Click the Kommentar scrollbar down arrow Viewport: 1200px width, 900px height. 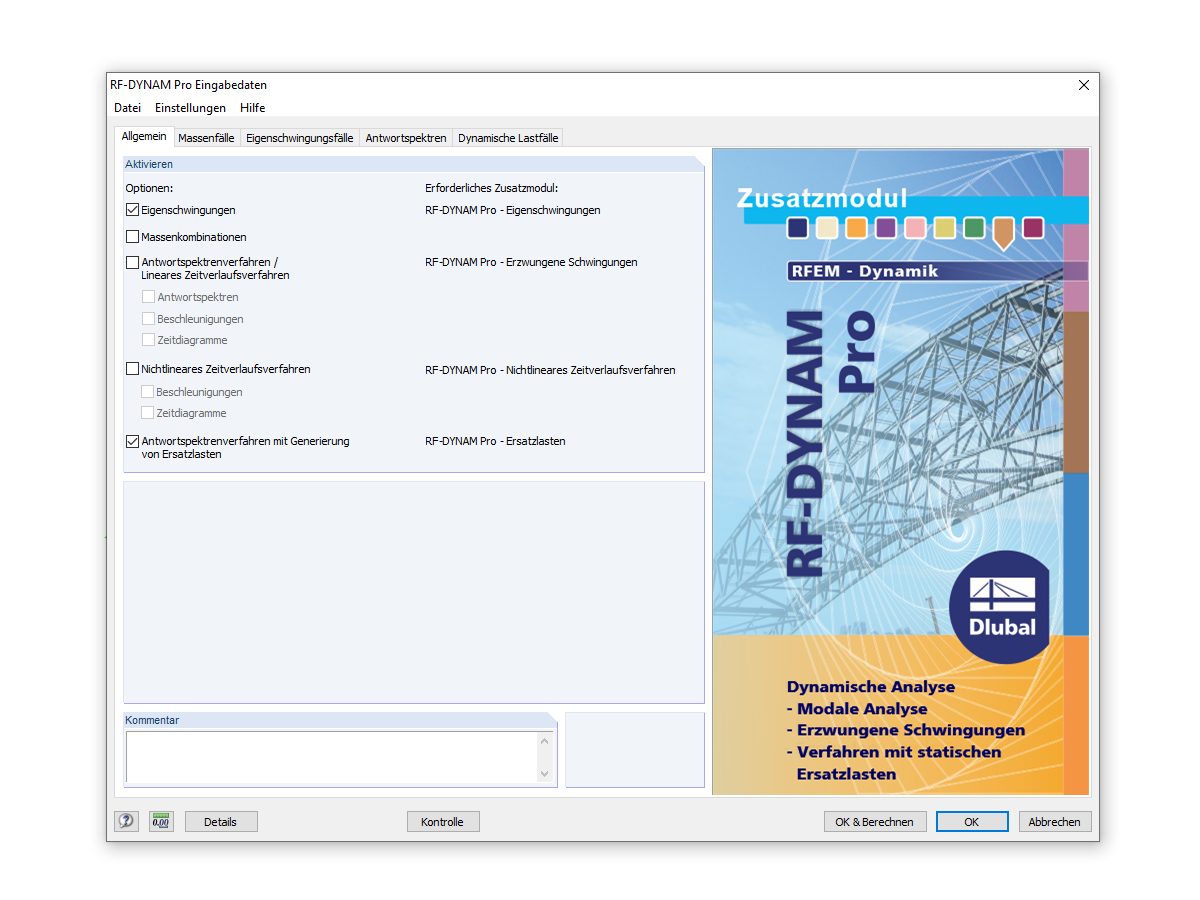(x=545, y=774)
